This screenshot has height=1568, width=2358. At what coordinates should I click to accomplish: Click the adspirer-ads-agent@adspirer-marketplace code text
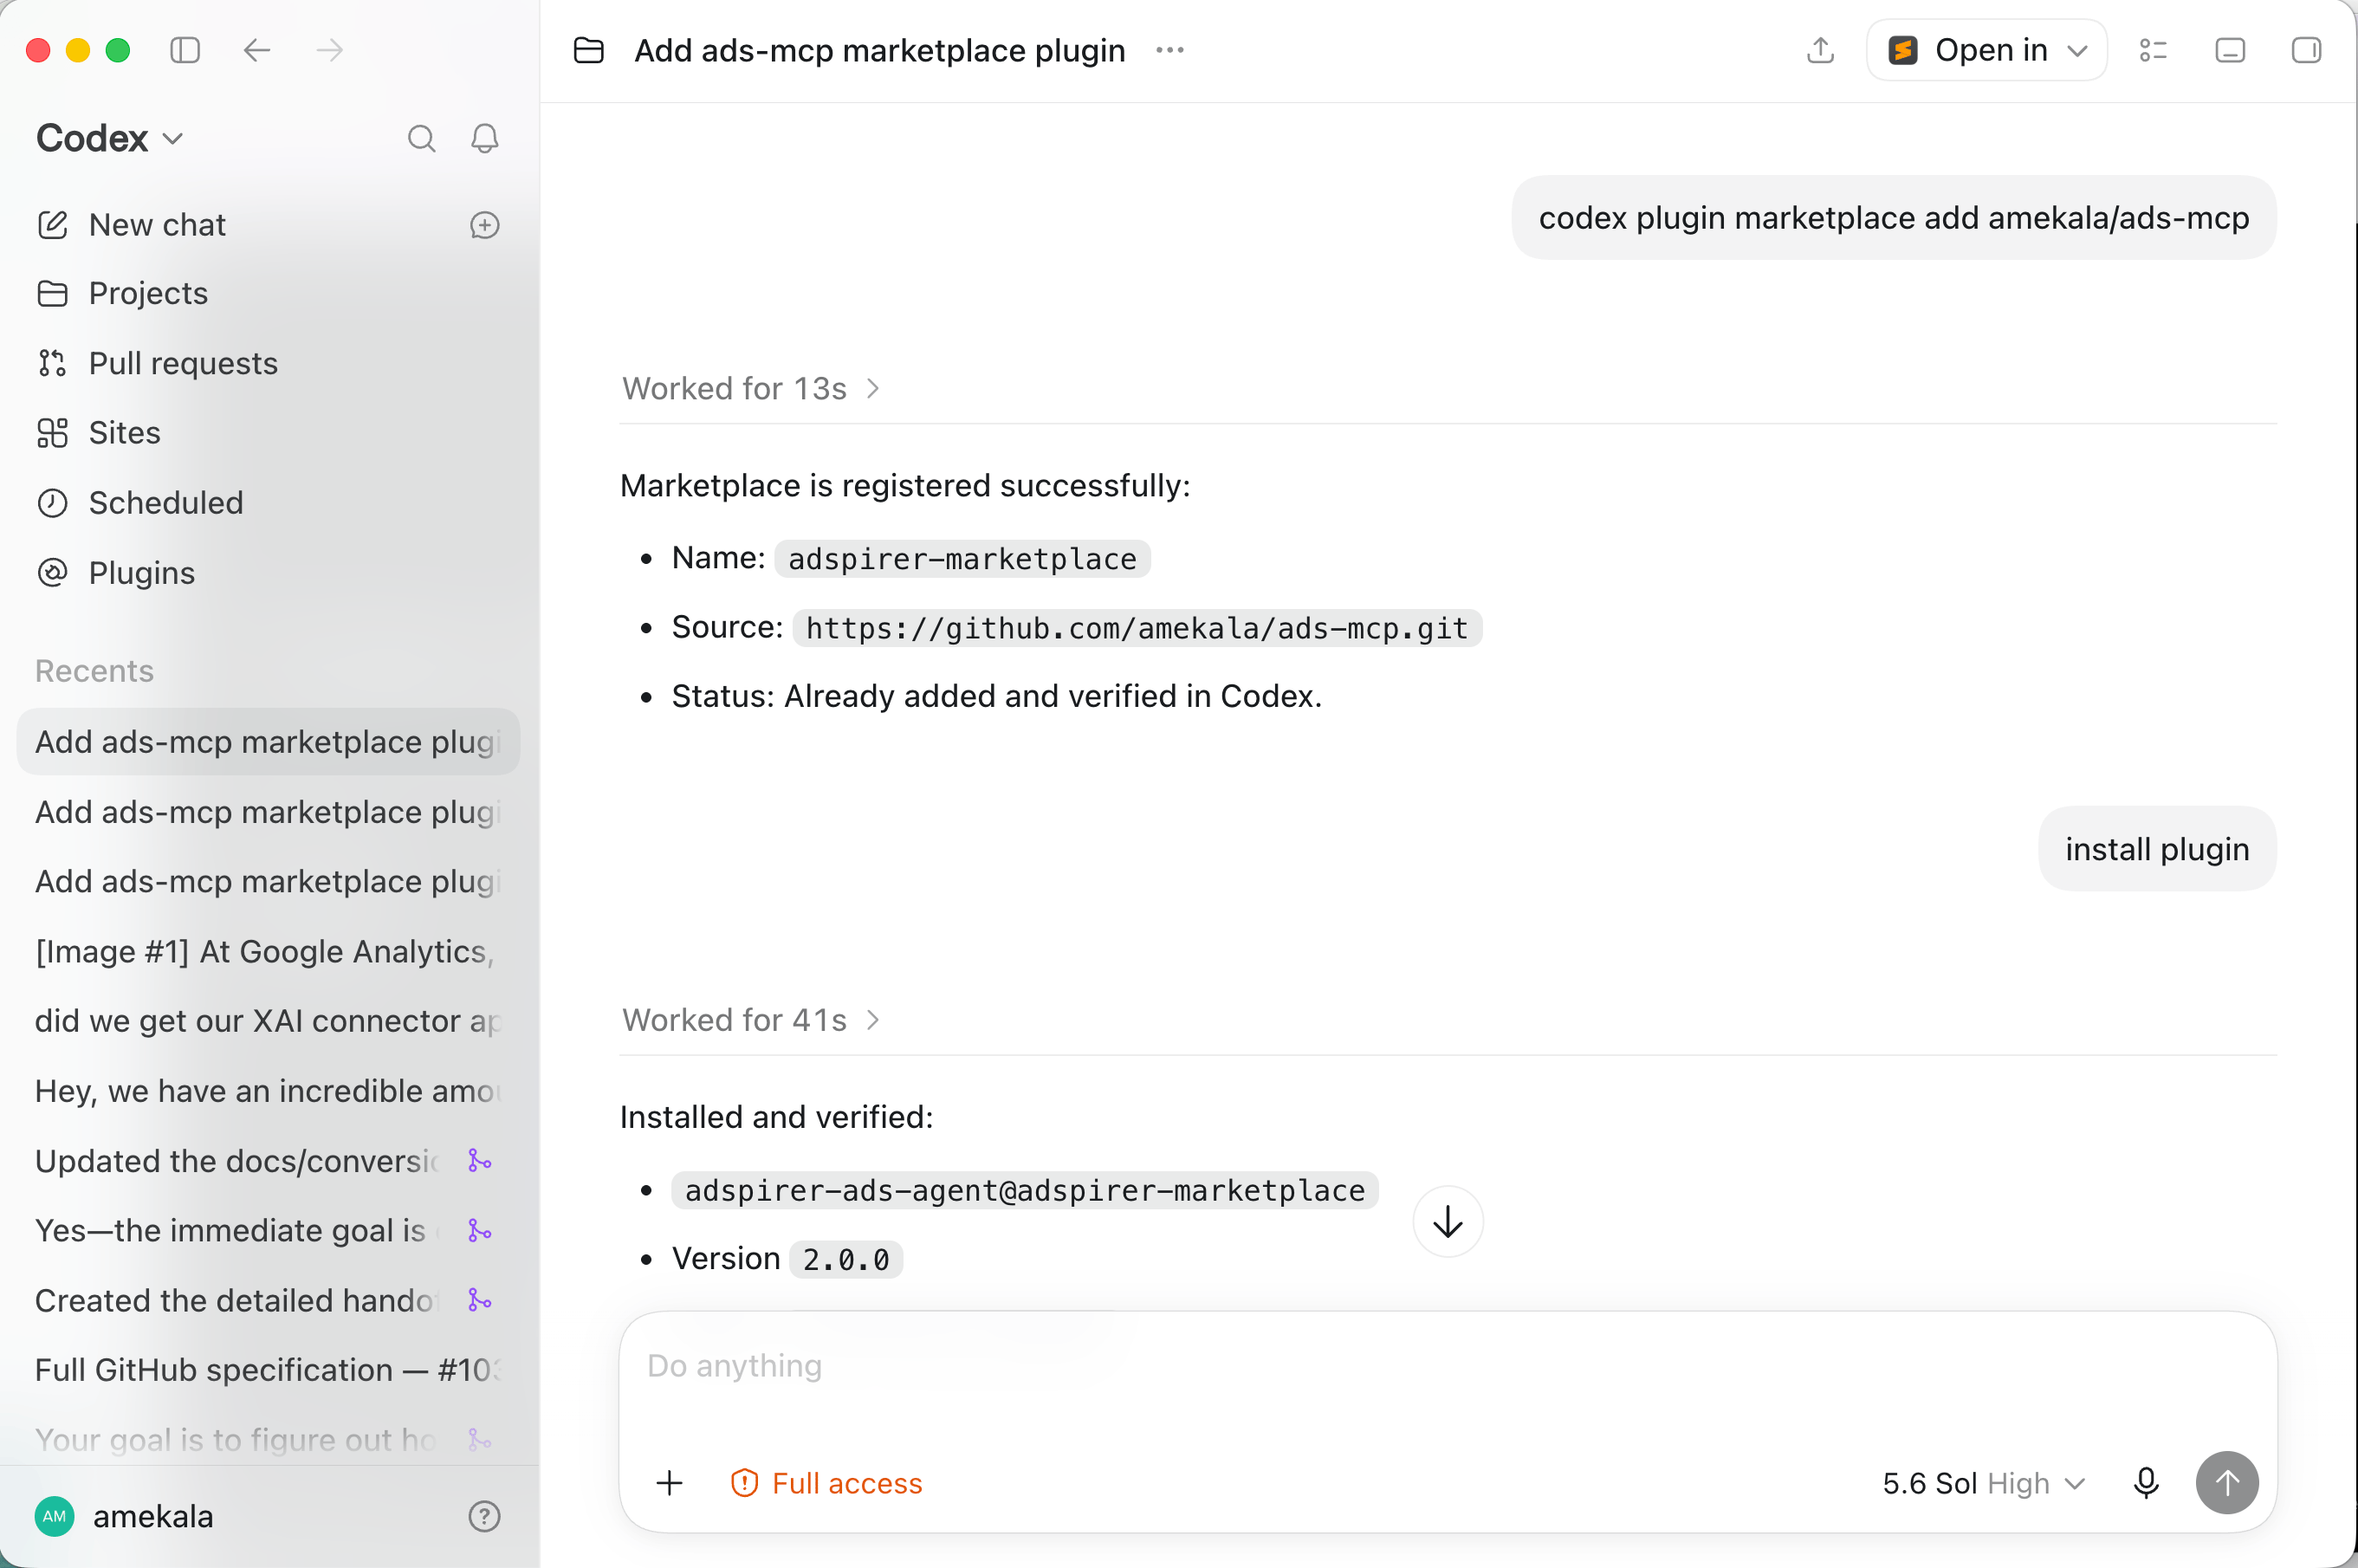(1025, 1190)
